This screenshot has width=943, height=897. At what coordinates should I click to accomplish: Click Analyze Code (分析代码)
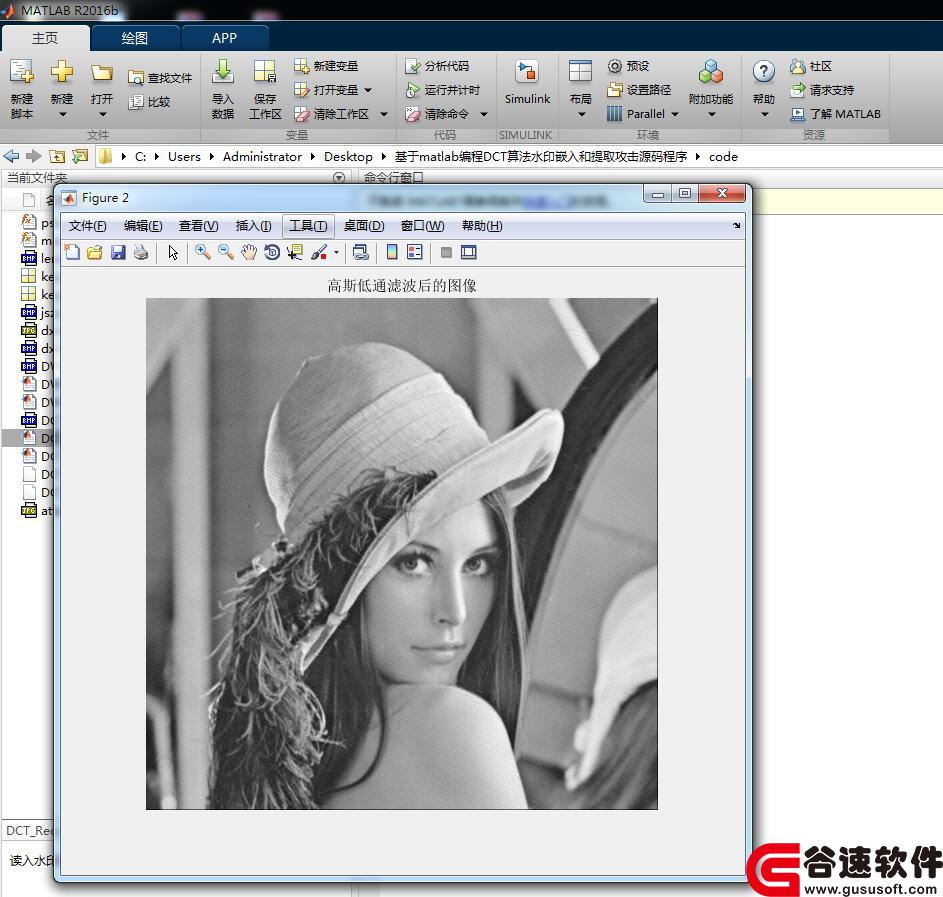pyautogui.click(x=437, y=66)
